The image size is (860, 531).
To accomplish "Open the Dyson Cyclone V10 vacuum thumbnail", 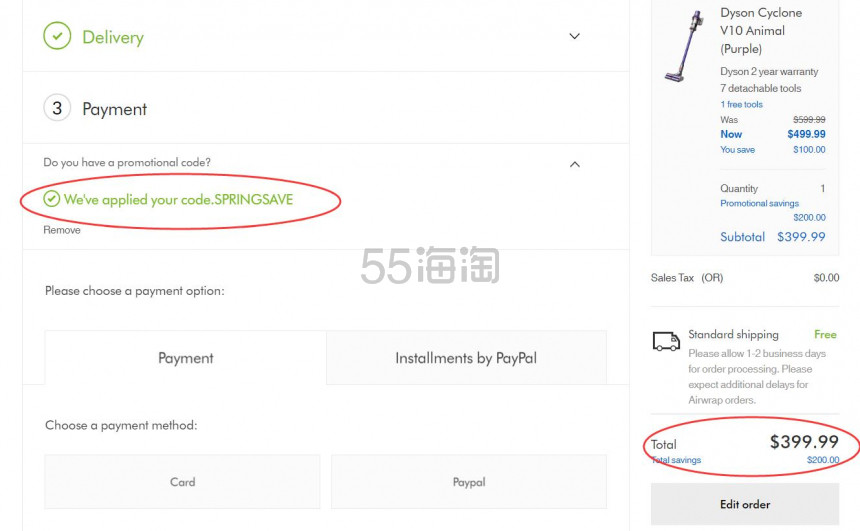I will pos(683,46).
